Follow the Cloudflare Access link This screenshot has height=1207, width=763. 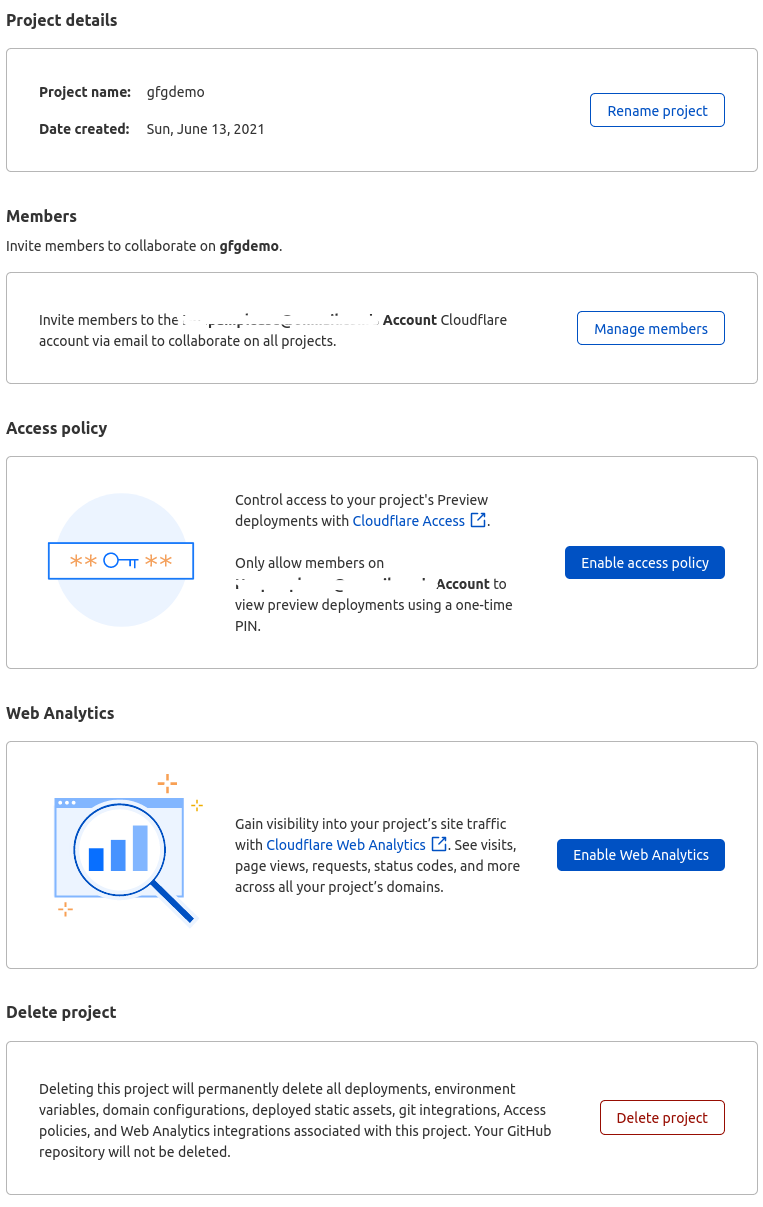click(409, 520)
